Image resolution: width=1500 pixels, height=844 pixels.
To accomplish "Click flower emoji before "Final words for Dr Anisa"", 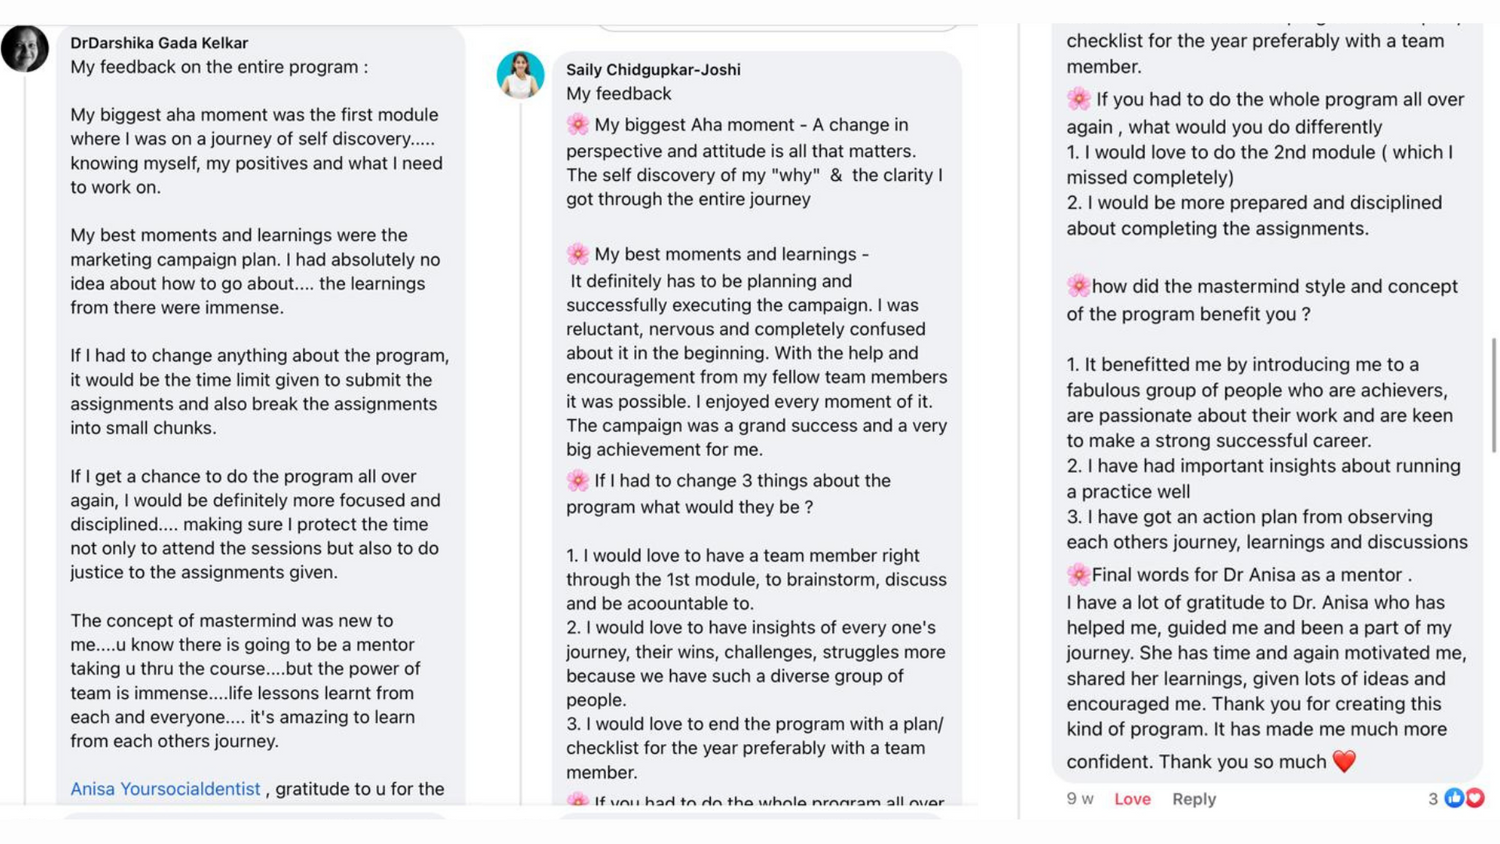I will pos(1078,575).
